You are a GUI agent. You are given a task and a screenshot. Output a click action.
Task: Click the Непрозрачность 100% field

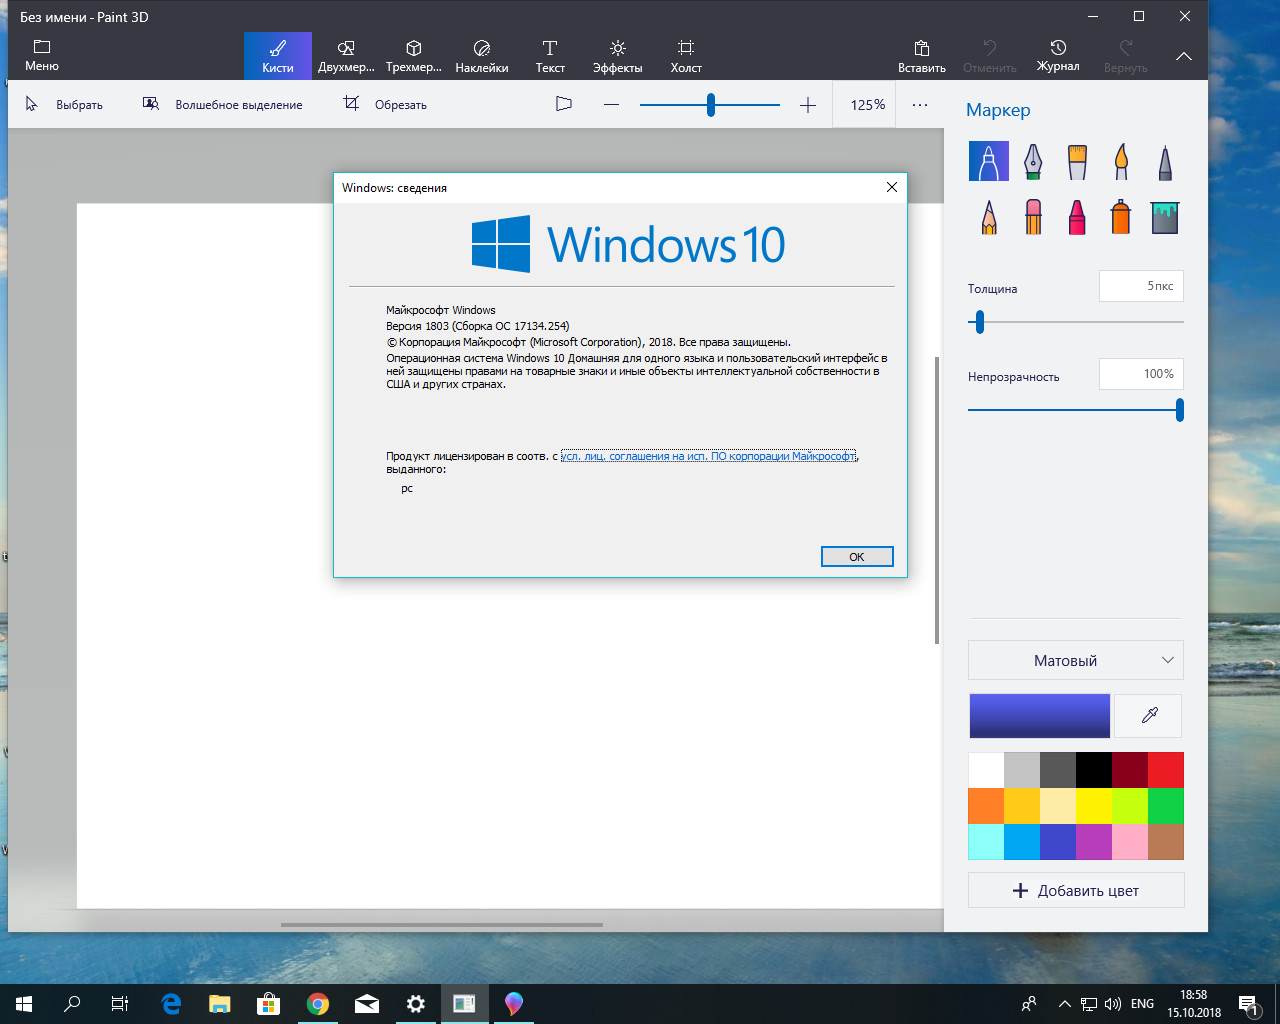[x=1141, y=374]
